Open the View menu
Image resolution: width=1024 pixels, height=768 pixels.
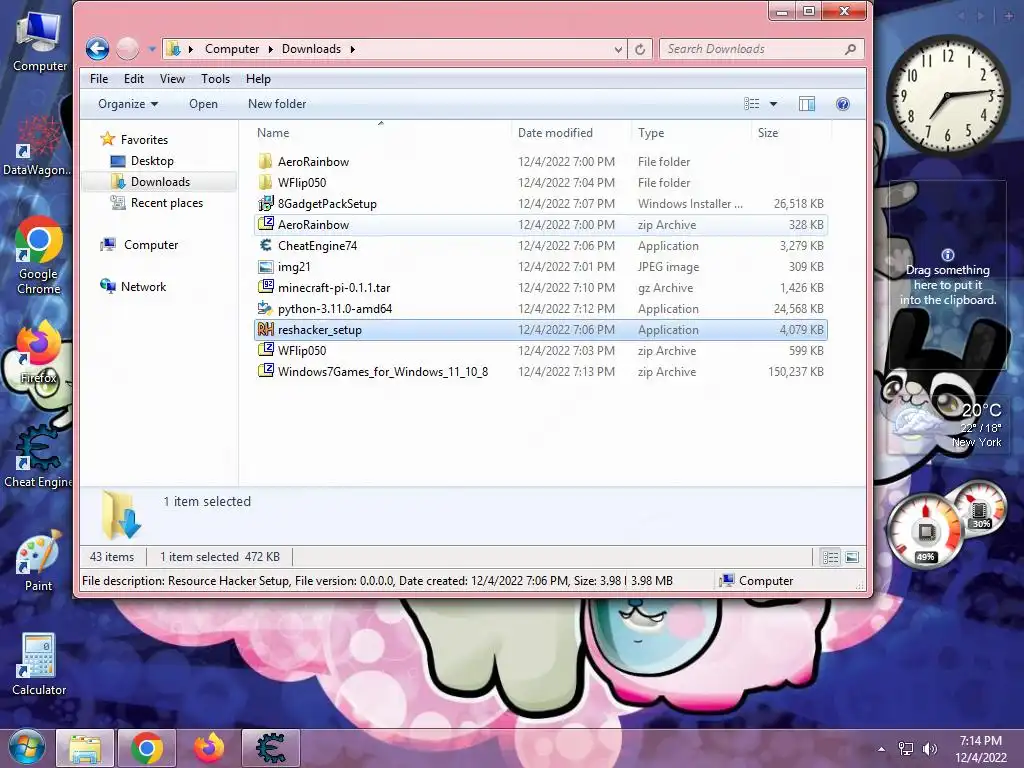click(x=172, y=78)
